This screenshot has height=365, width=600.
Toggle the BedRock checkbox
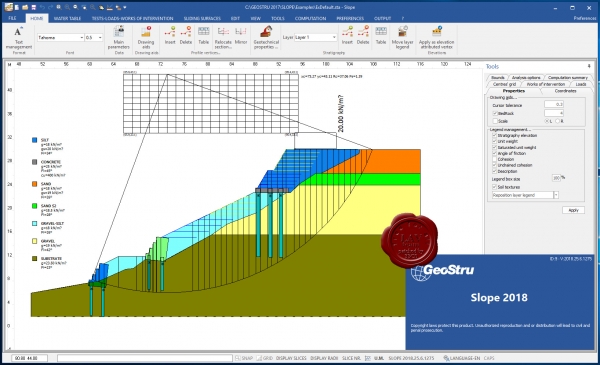[495, 113]
